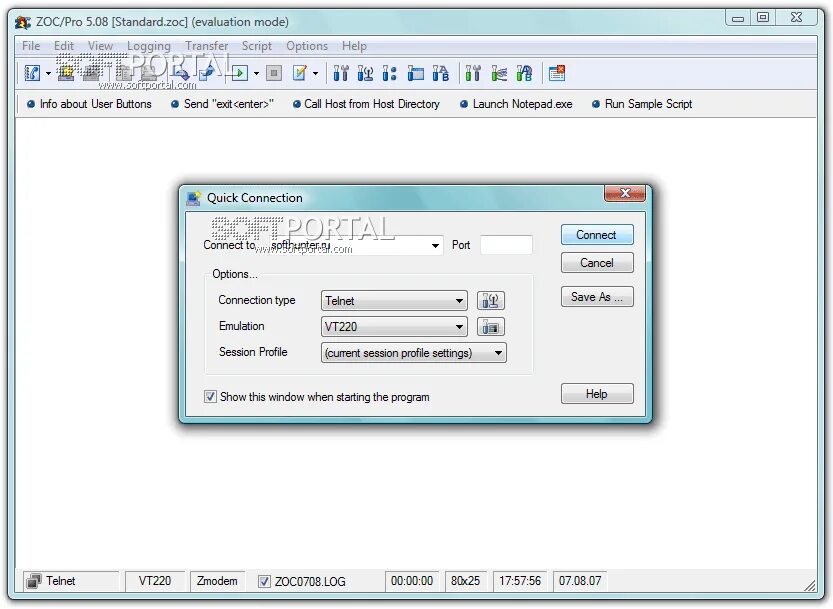Open the Connection type Telnet dropdown
Viewport: 833px width, 609px height.
[x=394, y=301]
